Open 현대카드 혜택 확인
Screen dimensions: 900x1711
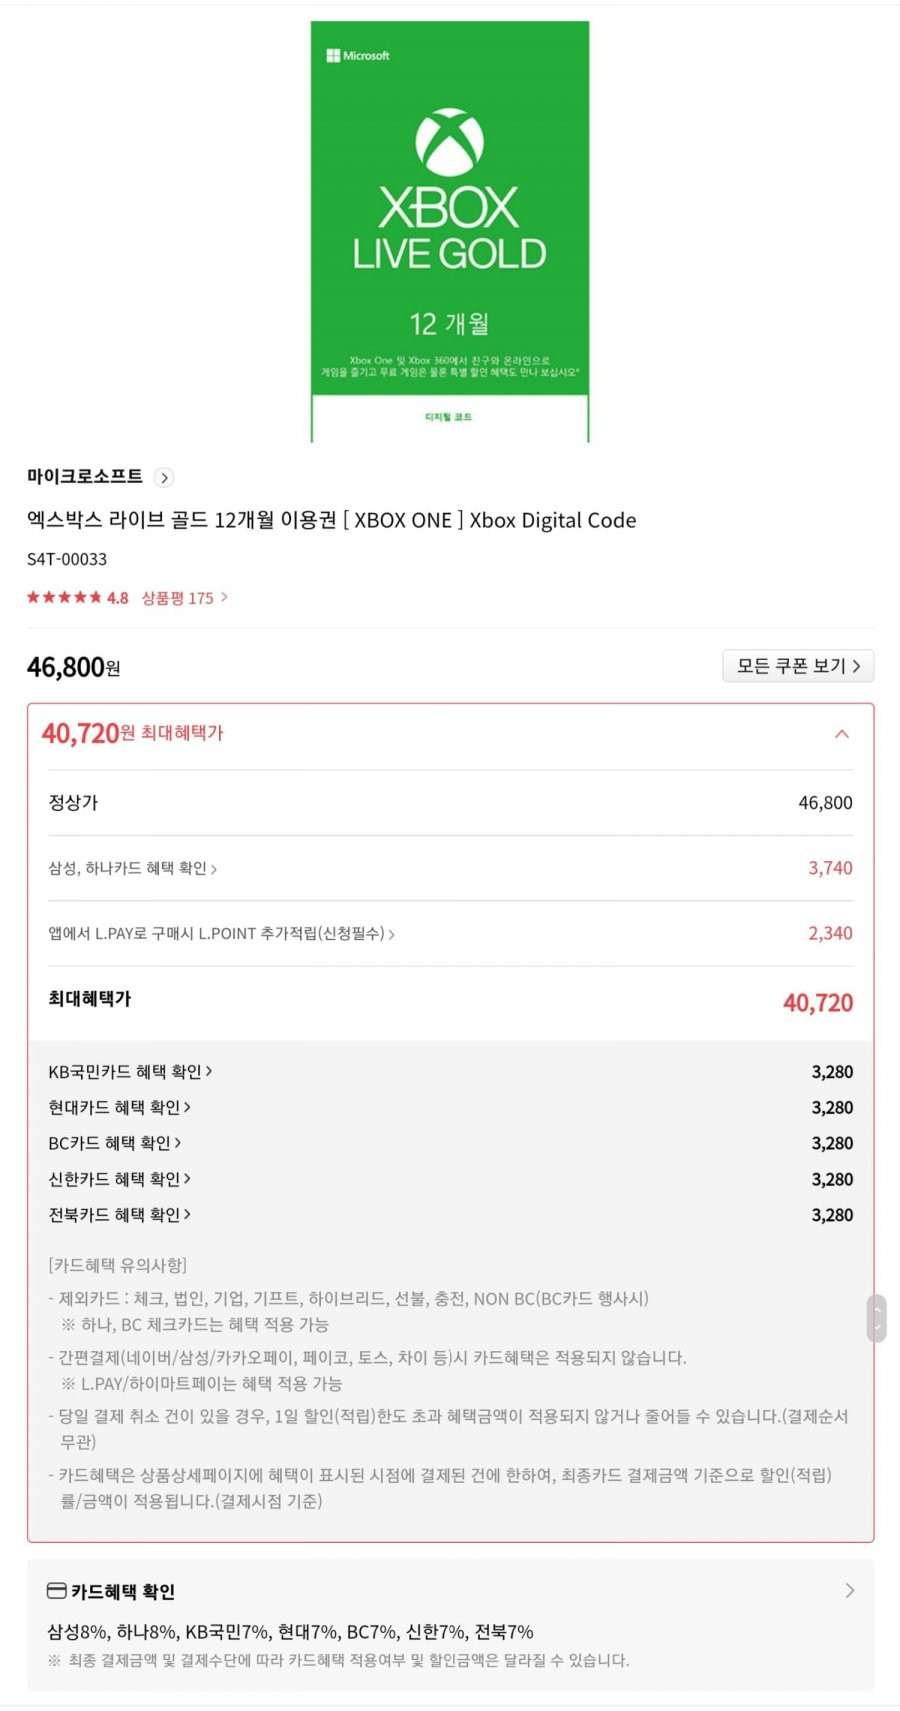coord(119,1108)
